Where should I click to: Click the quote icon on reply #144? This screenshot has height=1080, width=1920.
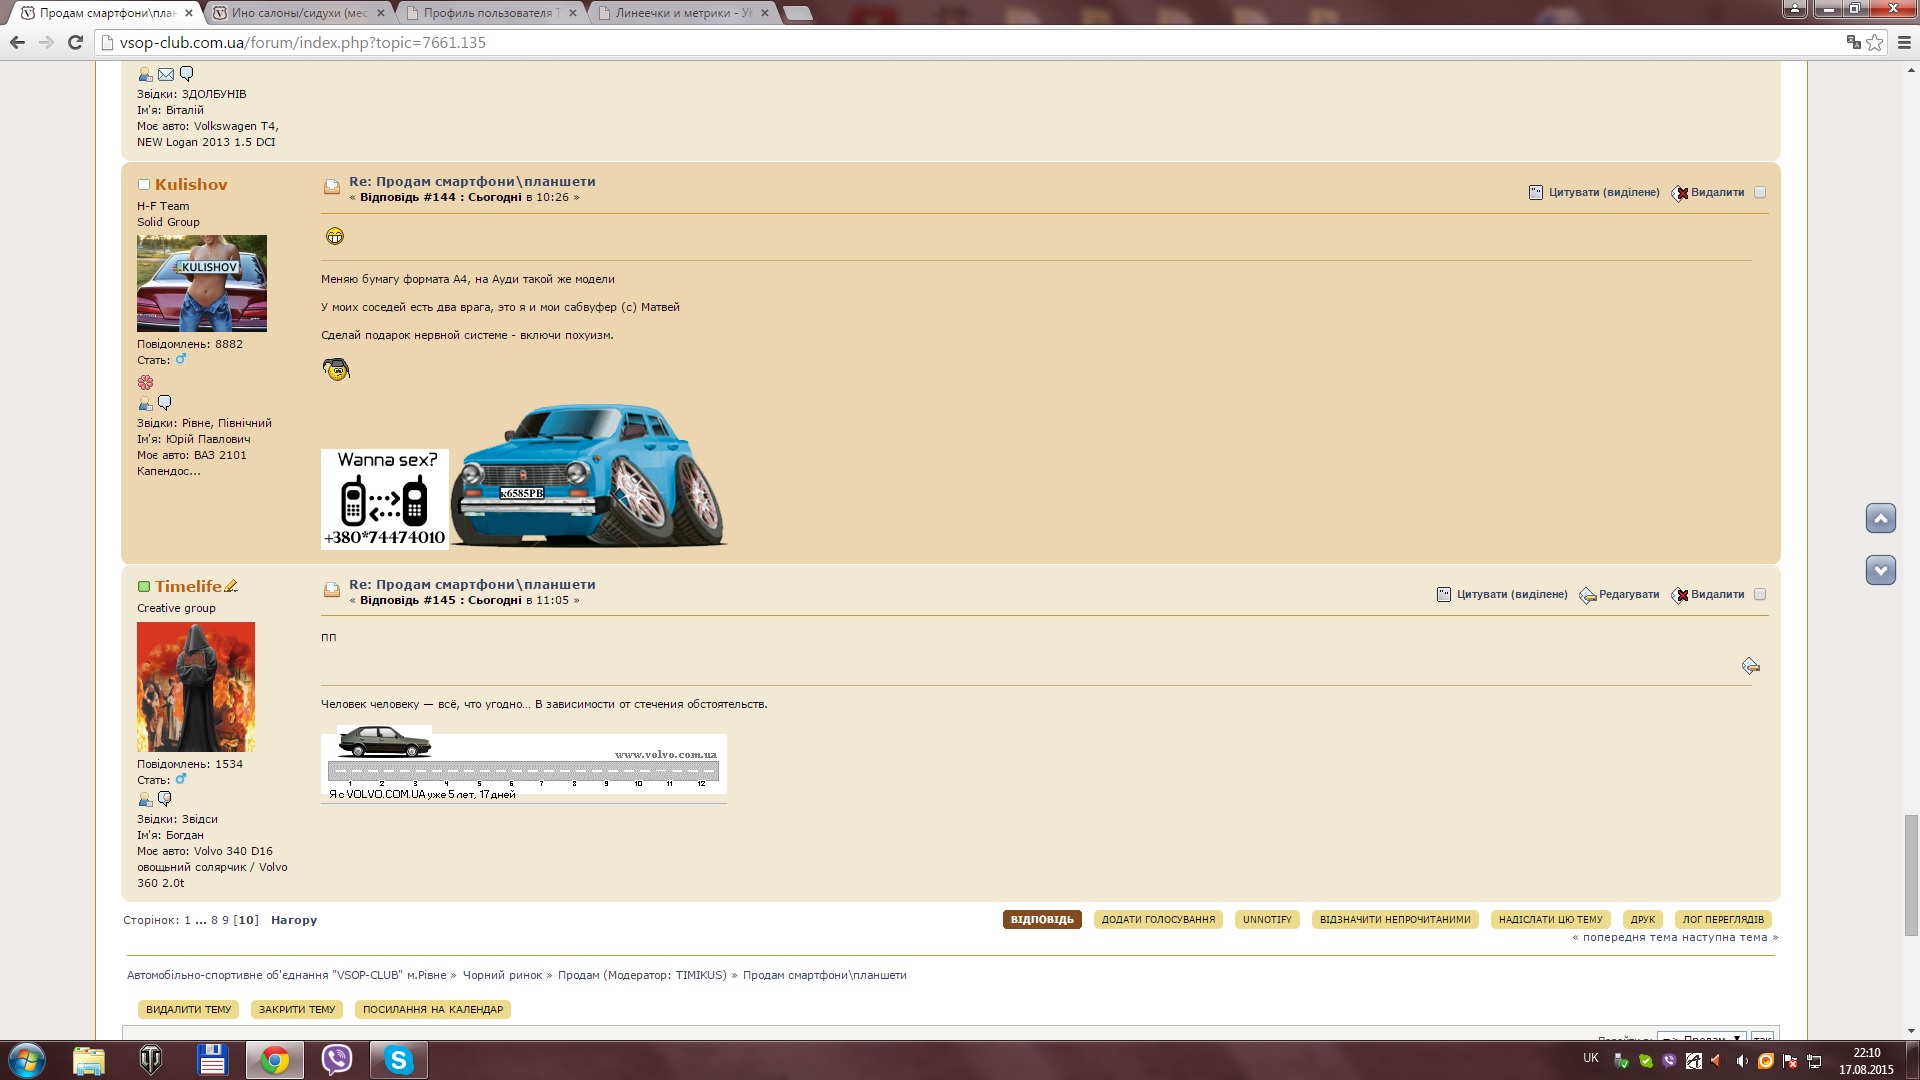1536,193
